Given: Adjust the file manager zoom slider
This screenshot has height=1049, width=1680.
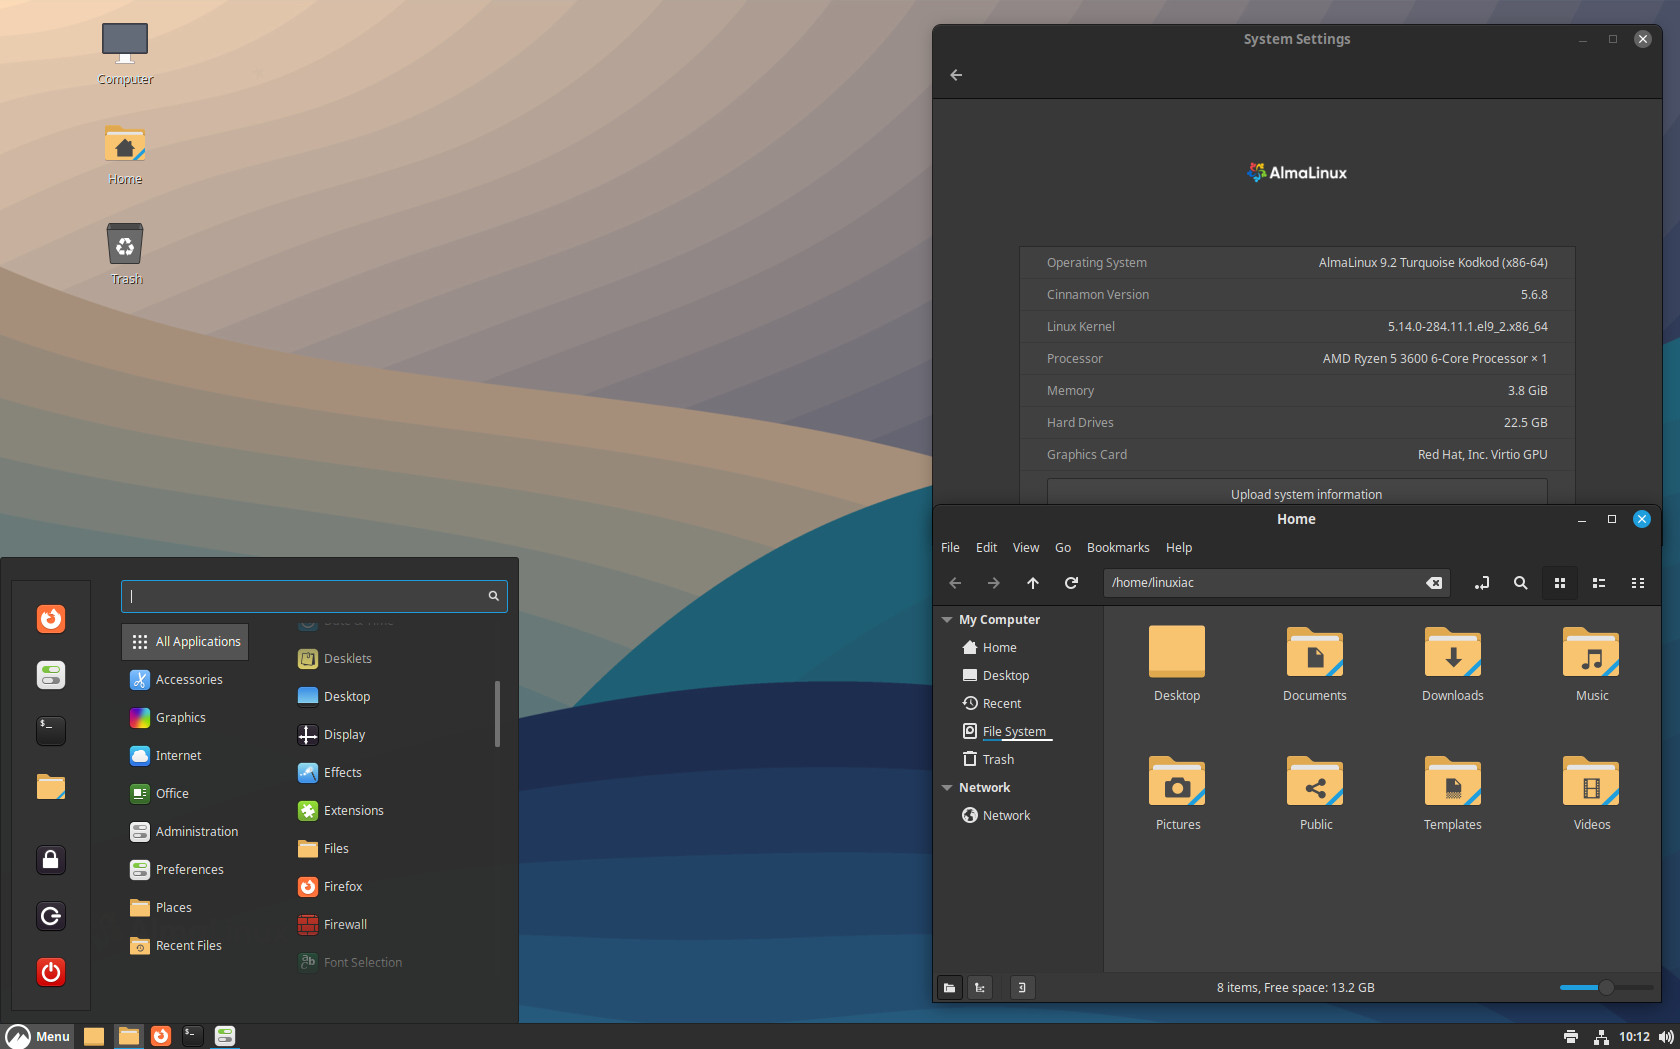Looking at the screenshot, I should coord(1606,988).
